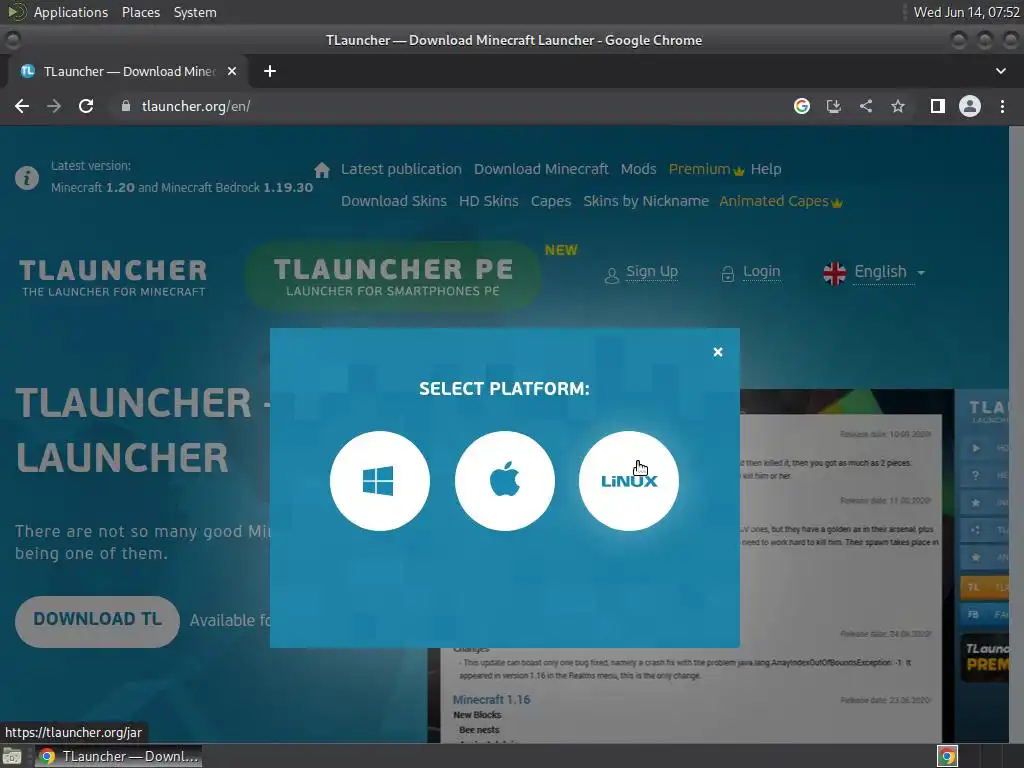The width and height of the screenshot is (1024, 768).
Task: View site security lock information
Action: pyautogui.click(x=126, y=106)
